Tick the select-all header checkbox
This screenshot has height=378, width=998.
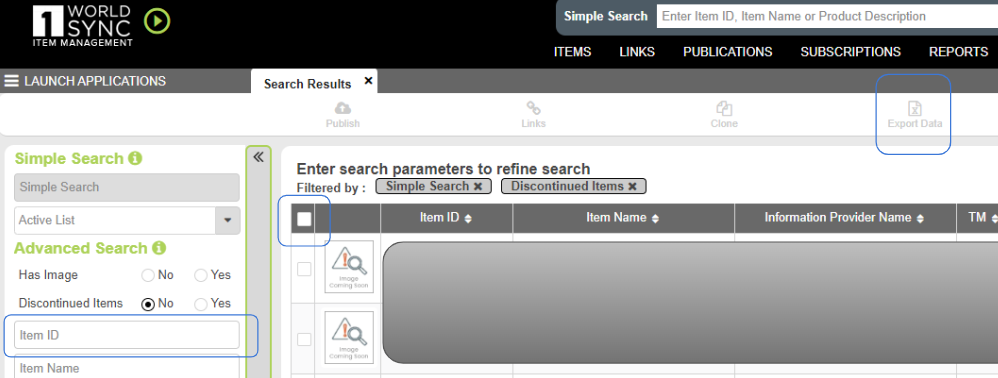(304, 219)
